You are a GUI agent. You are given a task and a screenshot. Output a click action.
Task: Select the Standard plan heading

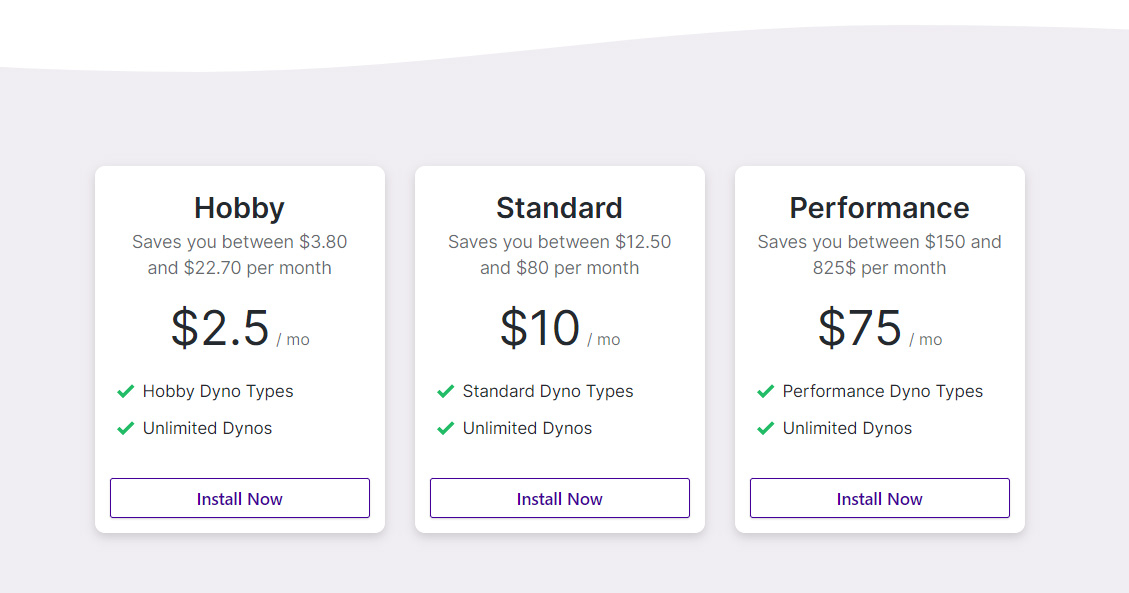coord(559,208)
